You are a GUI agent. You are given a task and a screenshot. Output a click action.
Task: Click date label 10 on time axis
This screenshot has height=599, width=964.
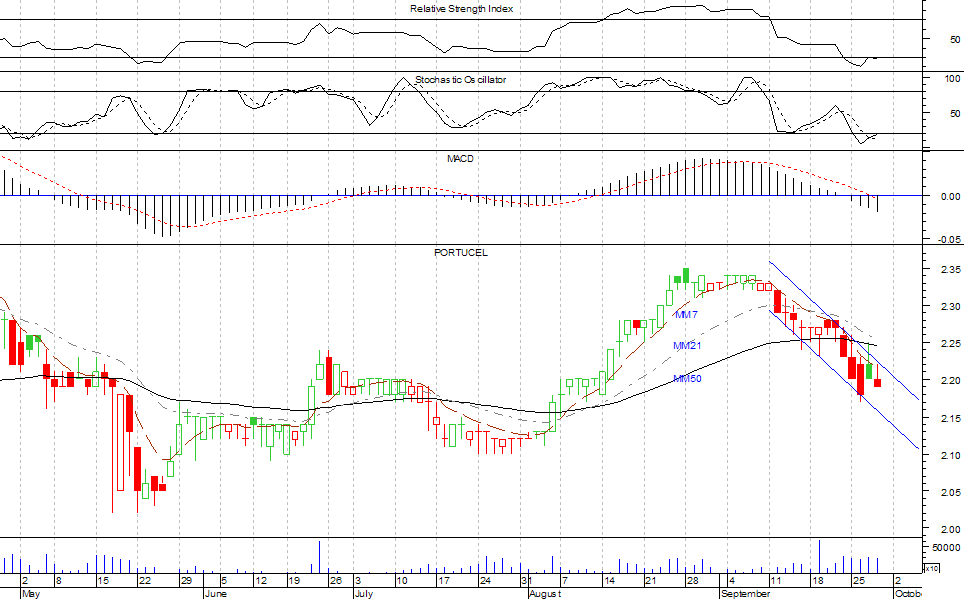point(401,581)
